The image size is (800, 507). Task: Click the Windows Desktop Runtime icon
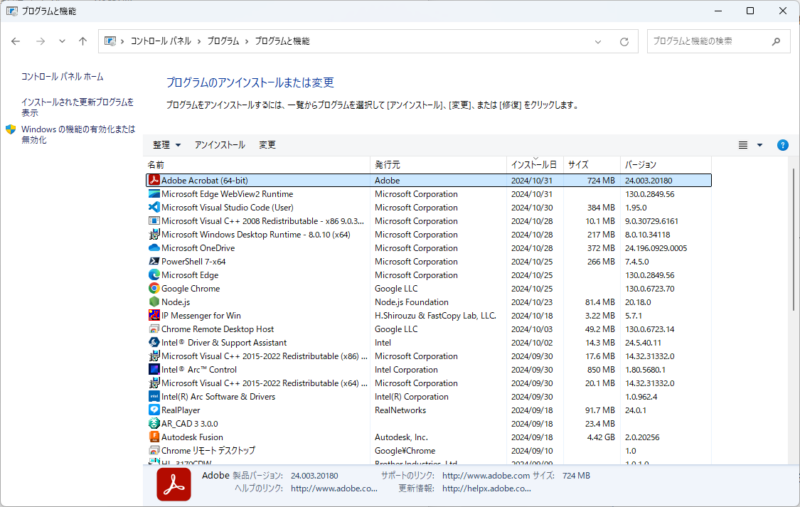154,234
